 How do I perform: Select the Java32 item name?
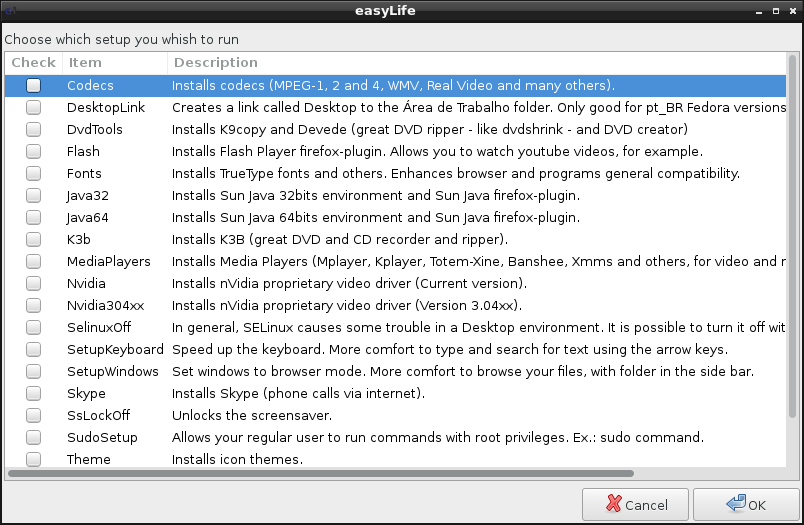pos(87,196)
